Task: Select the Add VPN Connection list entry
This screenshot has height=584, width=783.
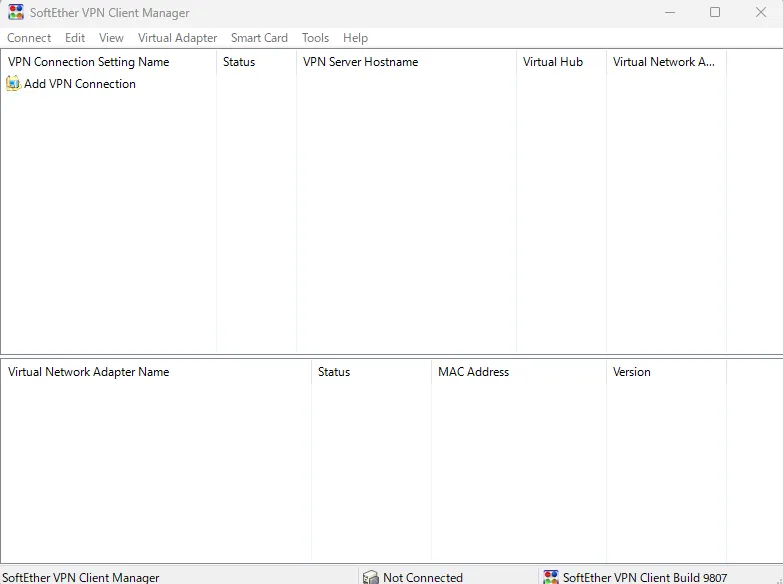Action: [80, 84]
